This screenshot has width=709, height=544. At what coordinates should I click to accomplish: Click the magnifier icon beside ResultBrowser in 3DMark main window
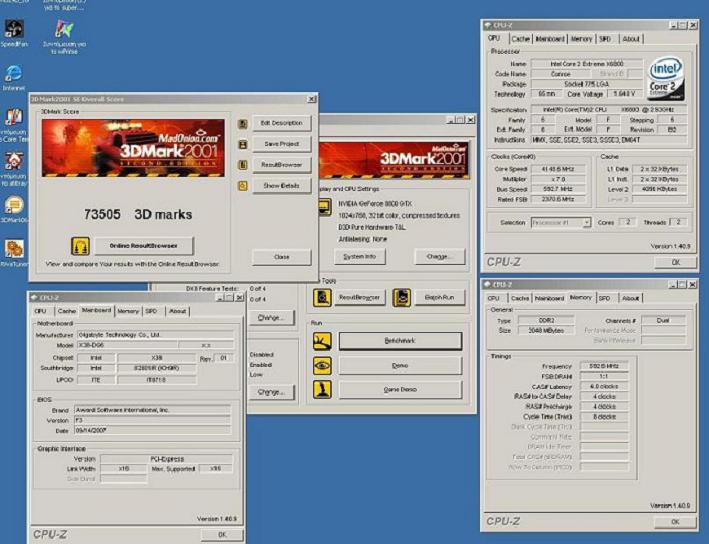pyautogui.click(x=322, y=298)
